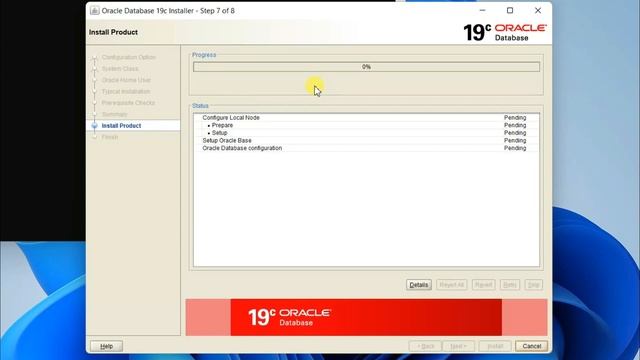The image size is (640, 360).
Task: Select the Prerequisite Checks step
Action: pyautogui.click(x=128, y=103)
